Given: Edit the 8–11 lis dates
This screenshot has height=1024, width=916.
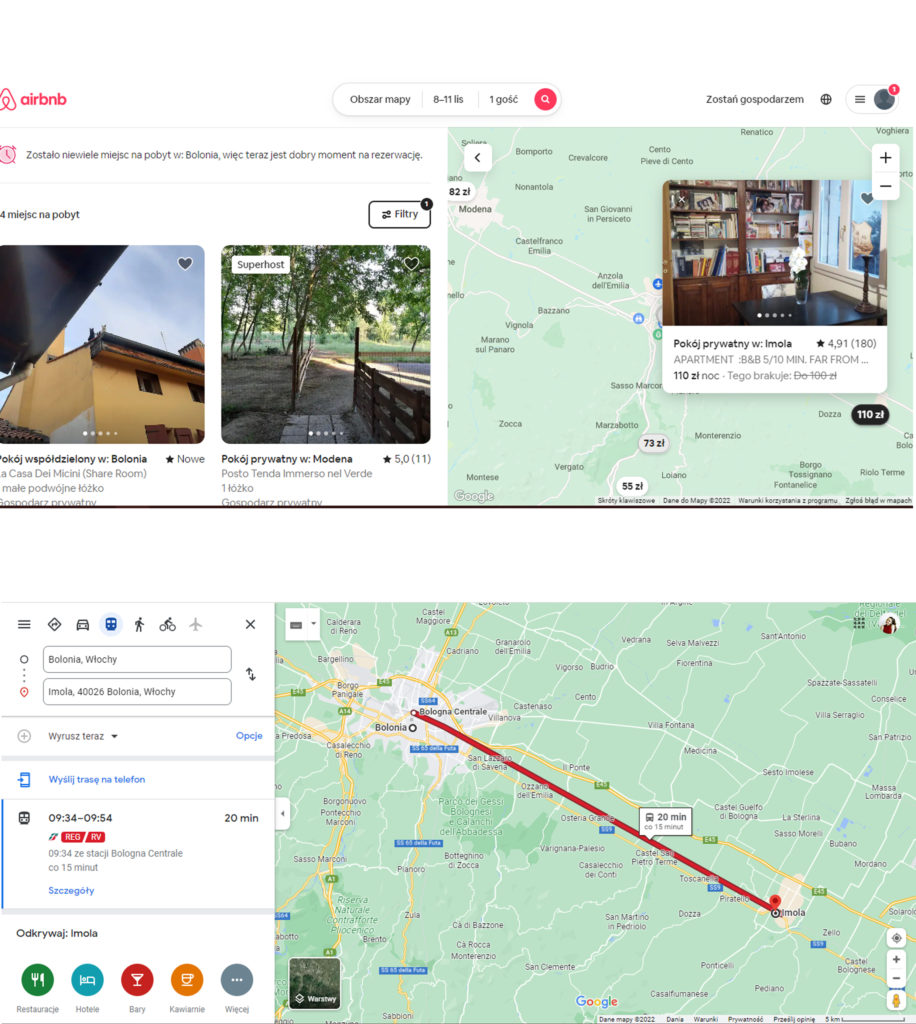Looking at the screenshot, I should point(448,99).
